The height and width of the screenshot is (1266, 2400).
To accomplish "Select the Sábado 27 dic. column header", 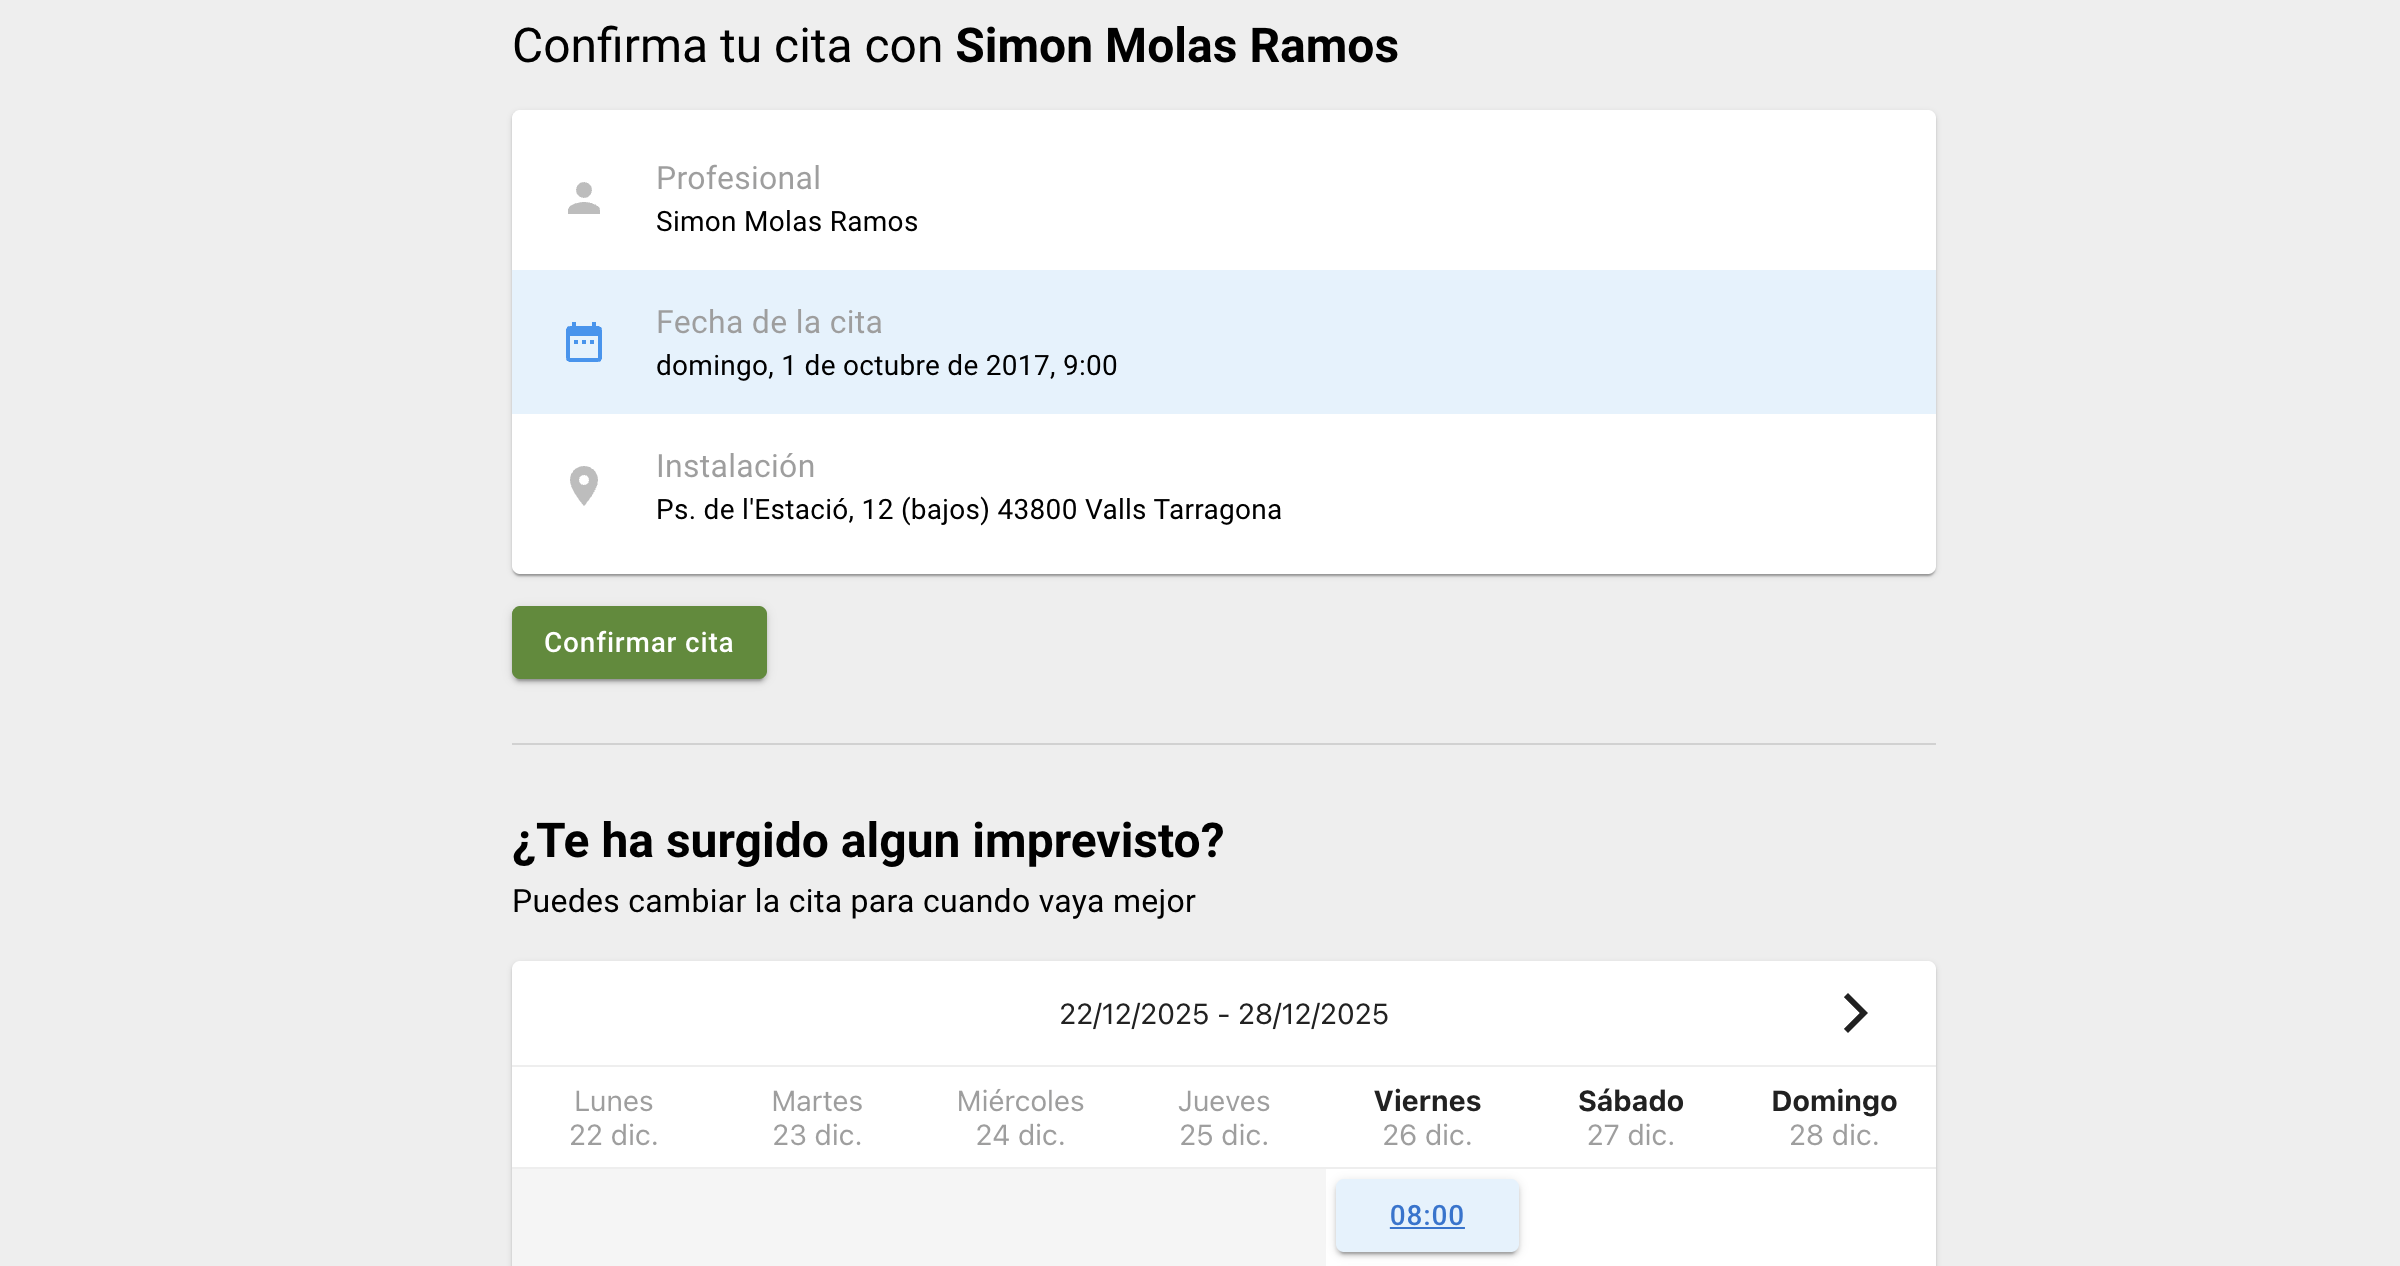I will click(x=1630, y=1117).
